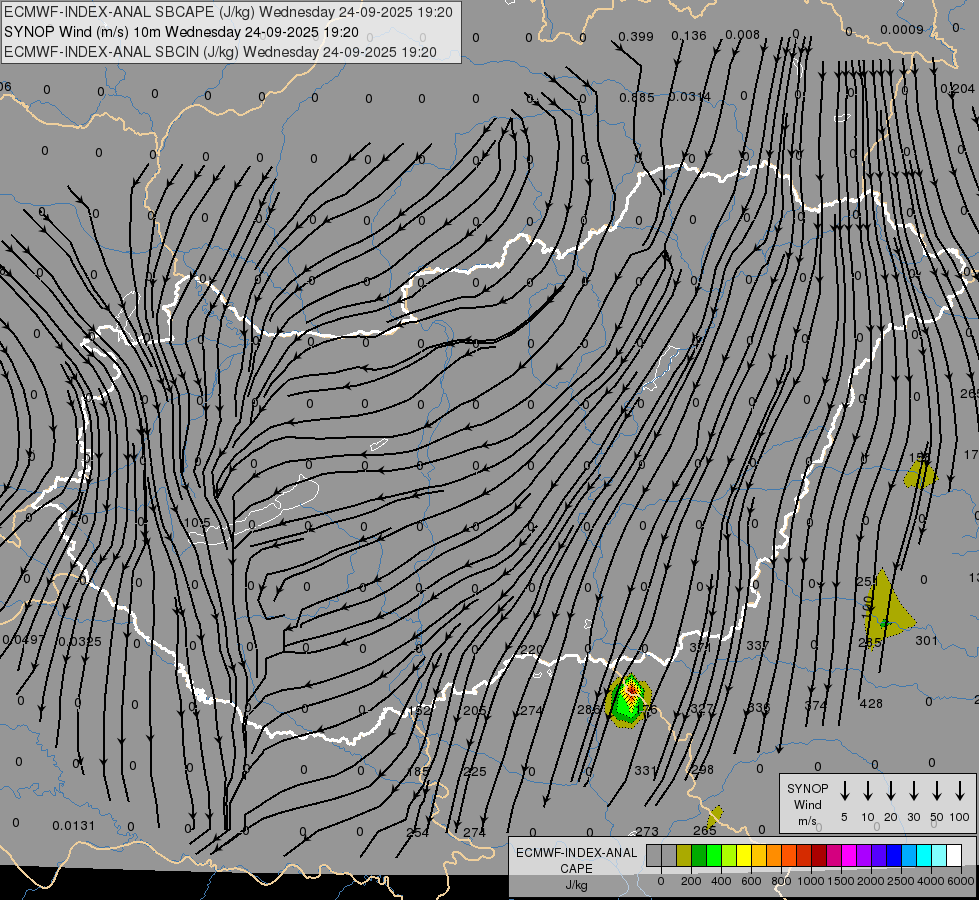Viewport: 979px width, 900px height.
Task: Click the '371' CIN value
Action: (701, 648)
